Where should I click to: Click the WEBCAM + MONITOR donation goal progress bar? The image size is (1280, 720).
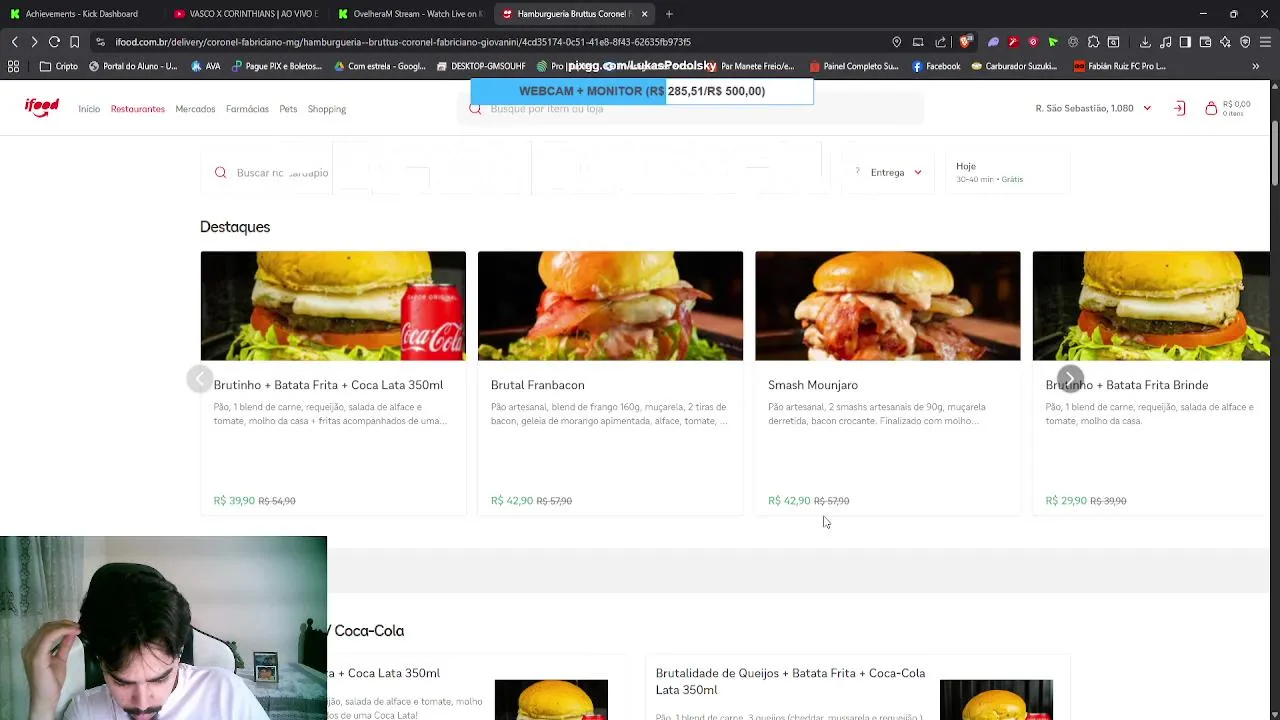642,91
